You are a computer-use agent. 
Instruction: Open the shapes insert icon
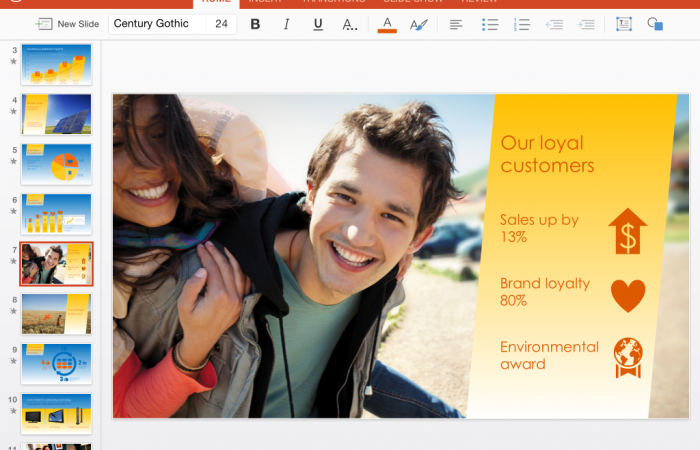coord(655,24)
